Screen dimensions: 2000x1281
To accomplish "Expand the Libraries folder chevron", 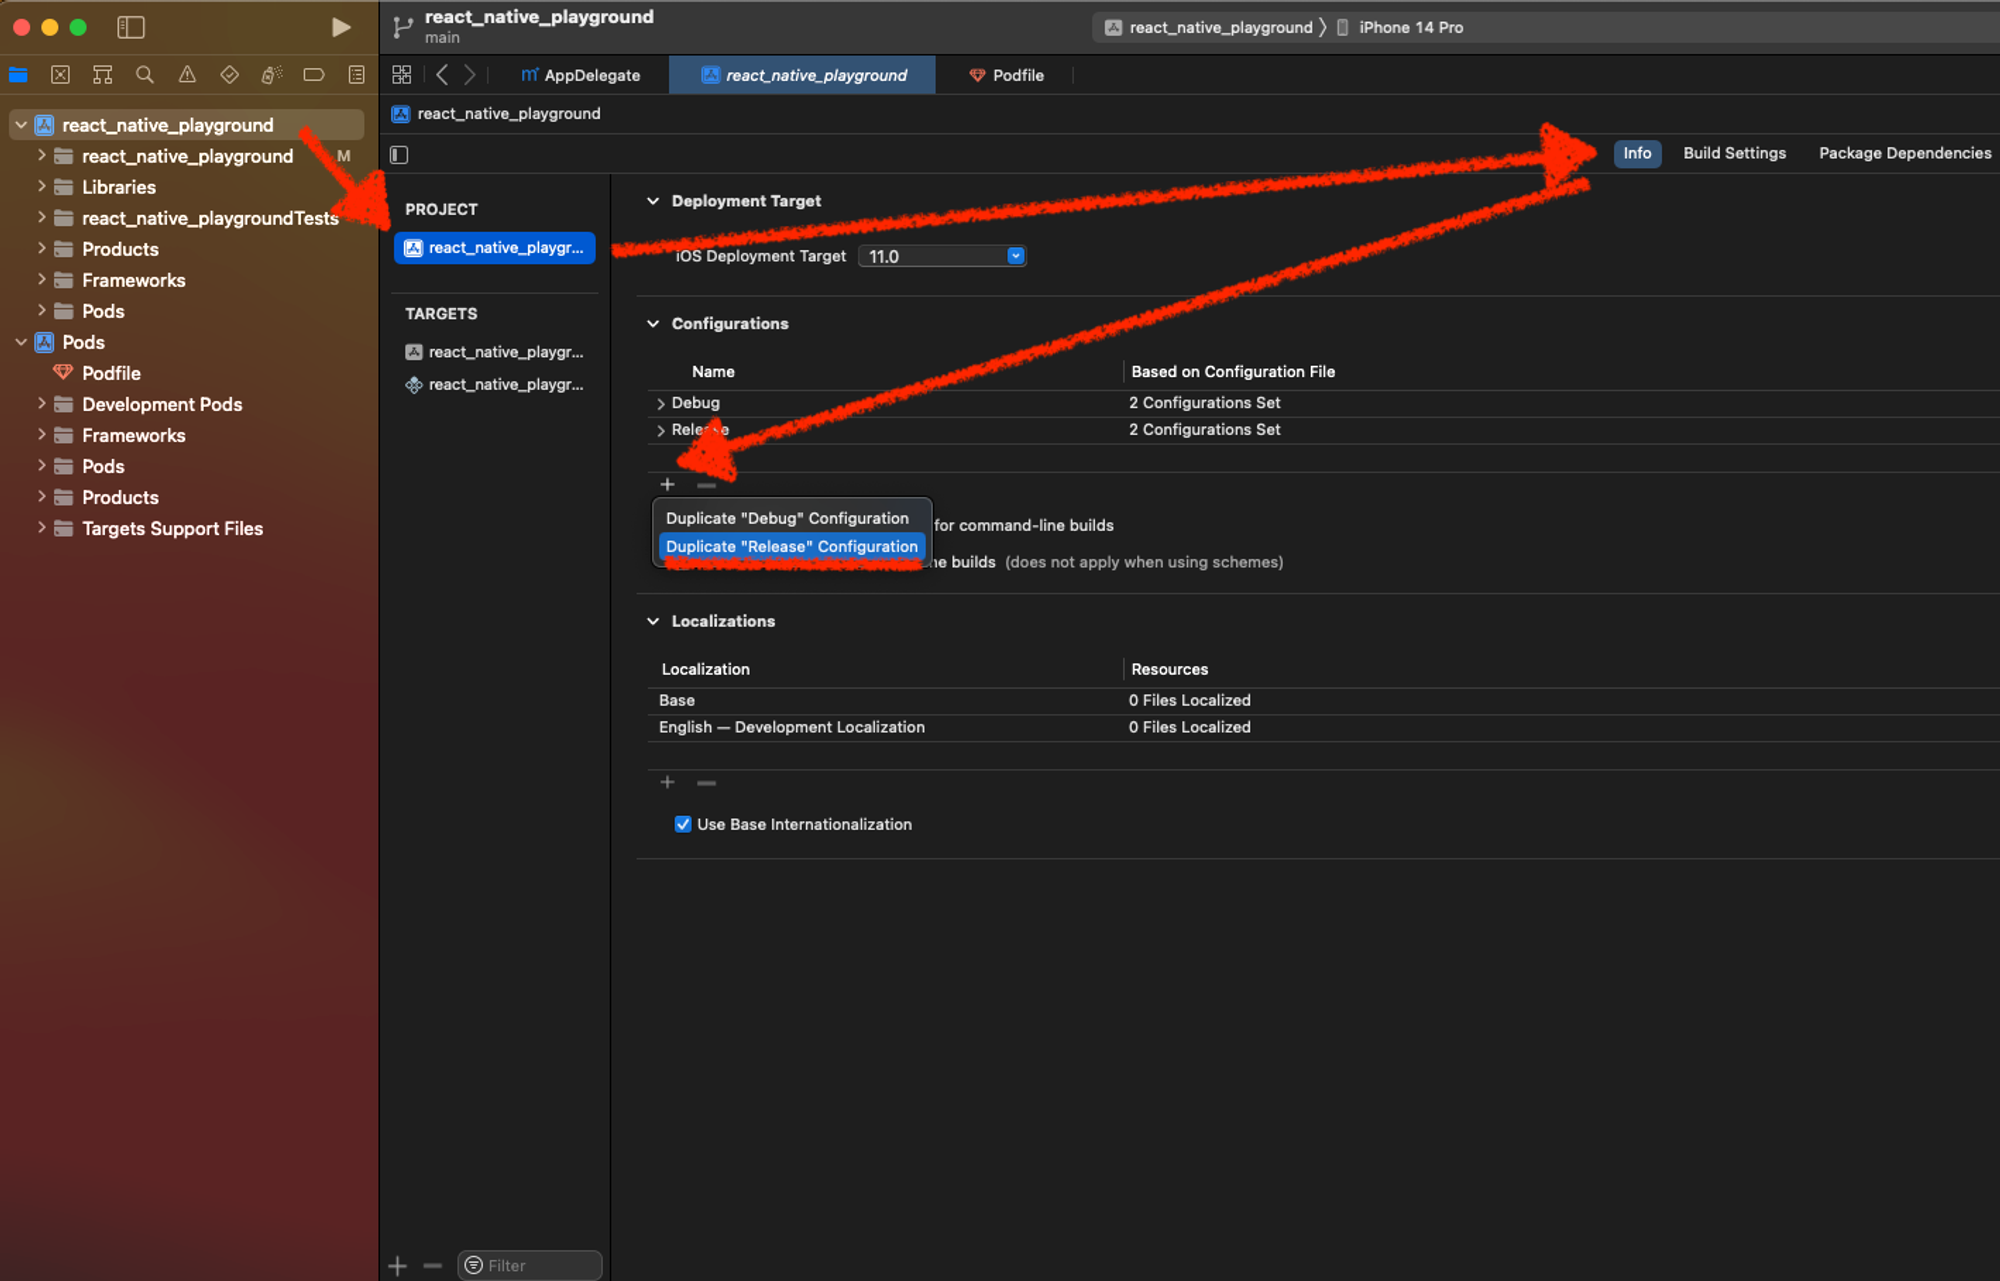I will click(x=41, y=187).
